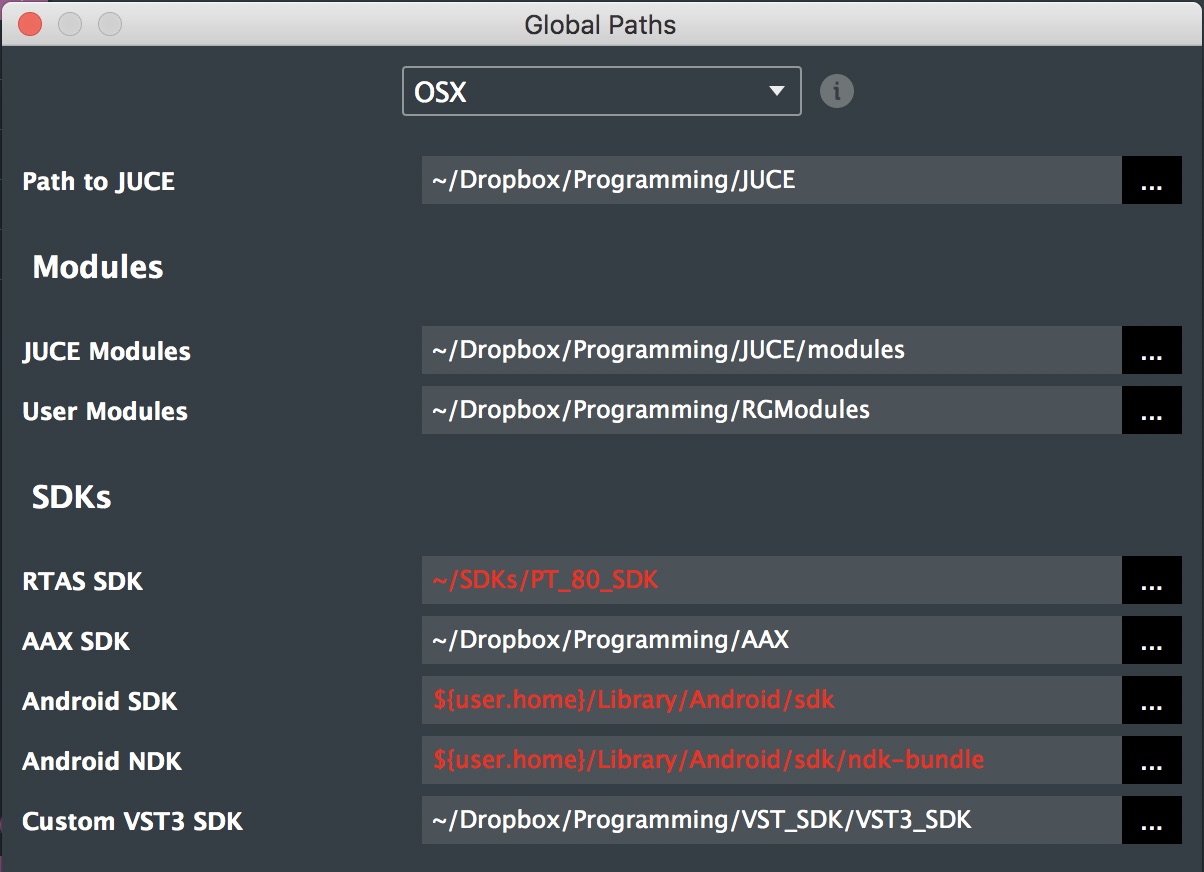
Task: Click the dropdown arrow next to OSX
Action: 776,91
